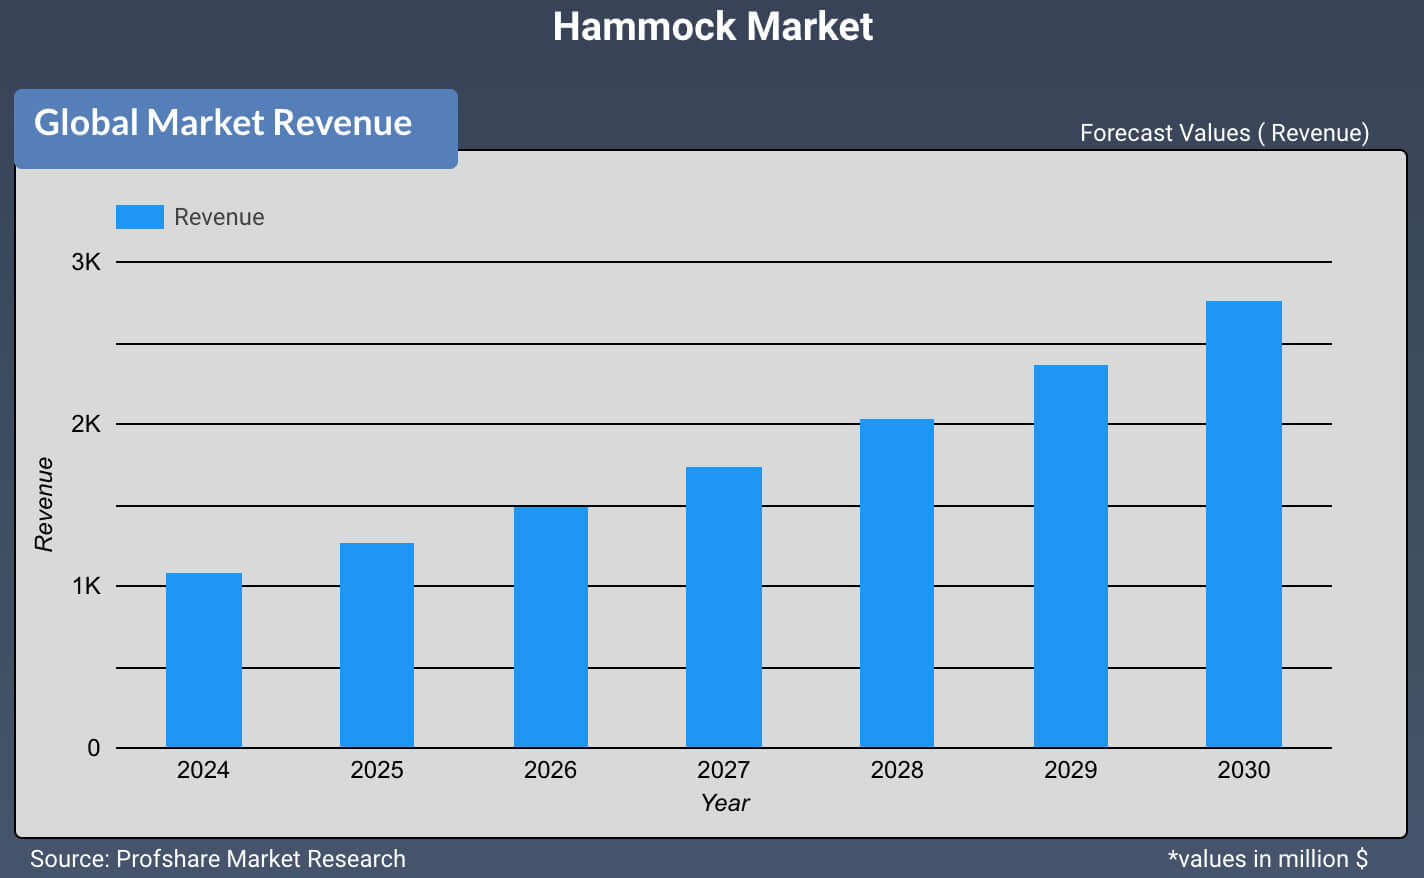Screen dimensions: 1424x878
Task: Click the 2024 x-axis label
Action: [203, 770]
